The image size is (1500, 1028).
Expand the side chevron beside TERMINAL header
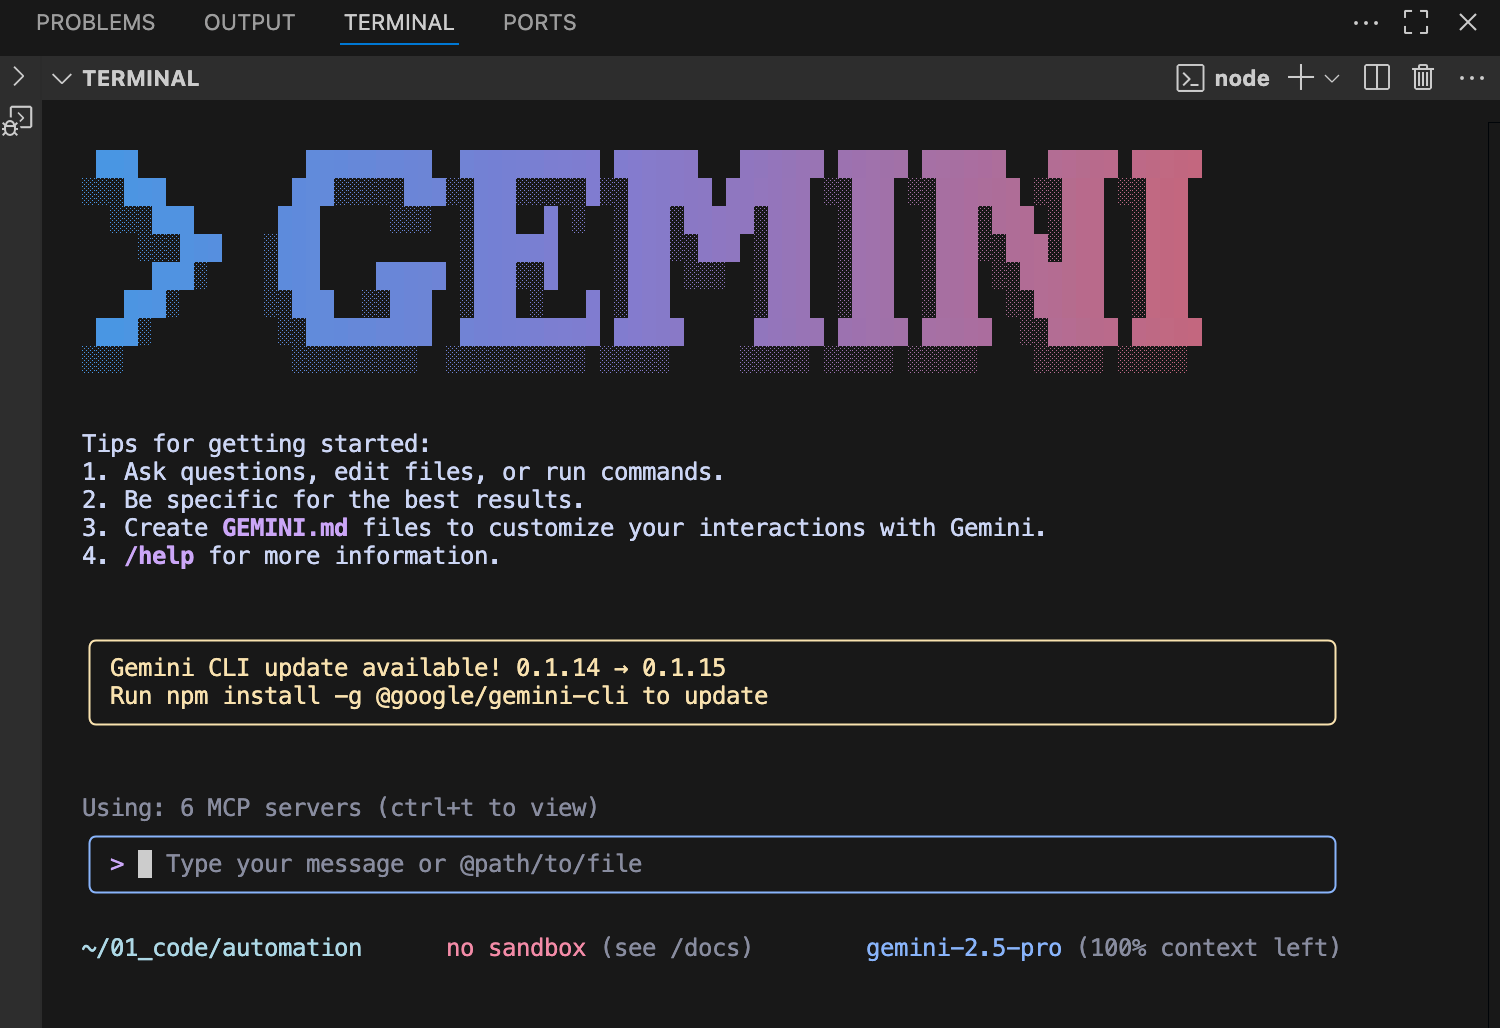click(18, 76)
